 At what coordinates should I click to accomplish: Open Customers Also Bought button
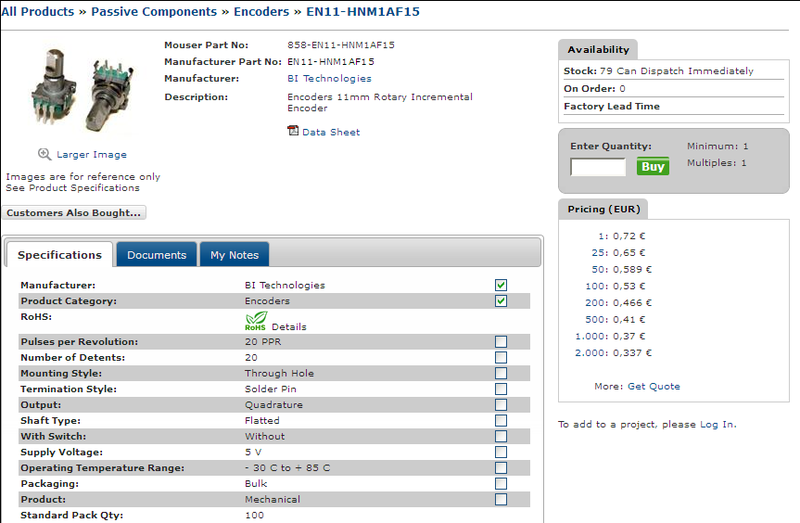(x=73, y=213)
